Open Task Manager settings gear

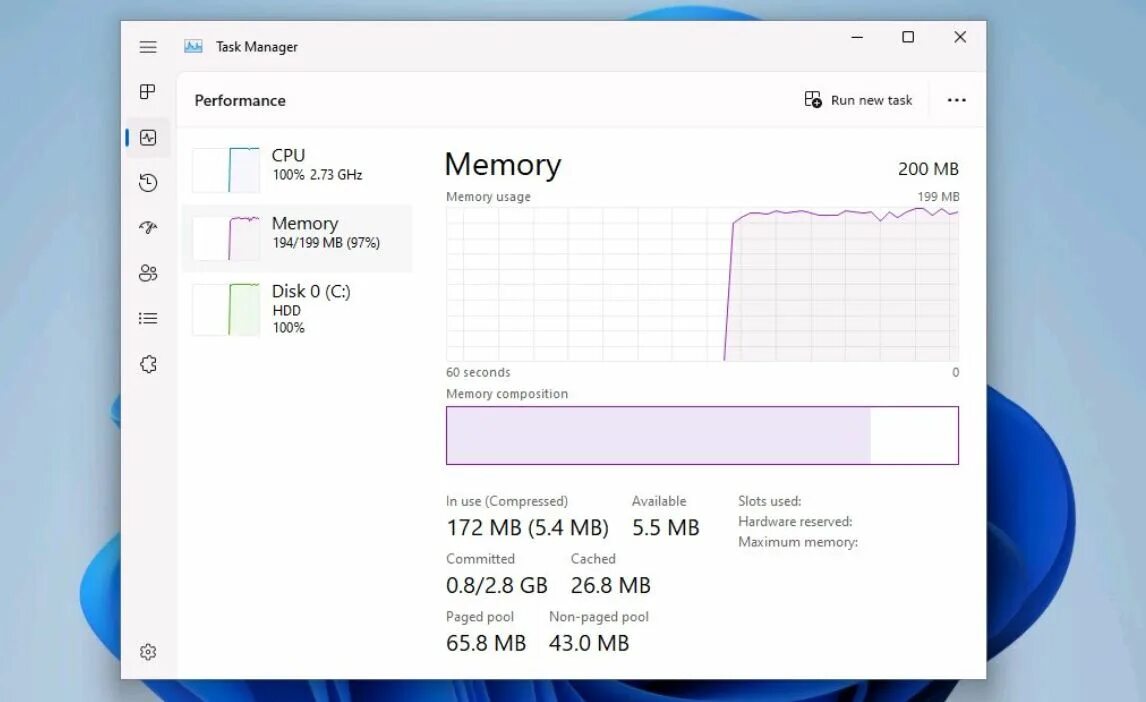[x=148, y=652]
